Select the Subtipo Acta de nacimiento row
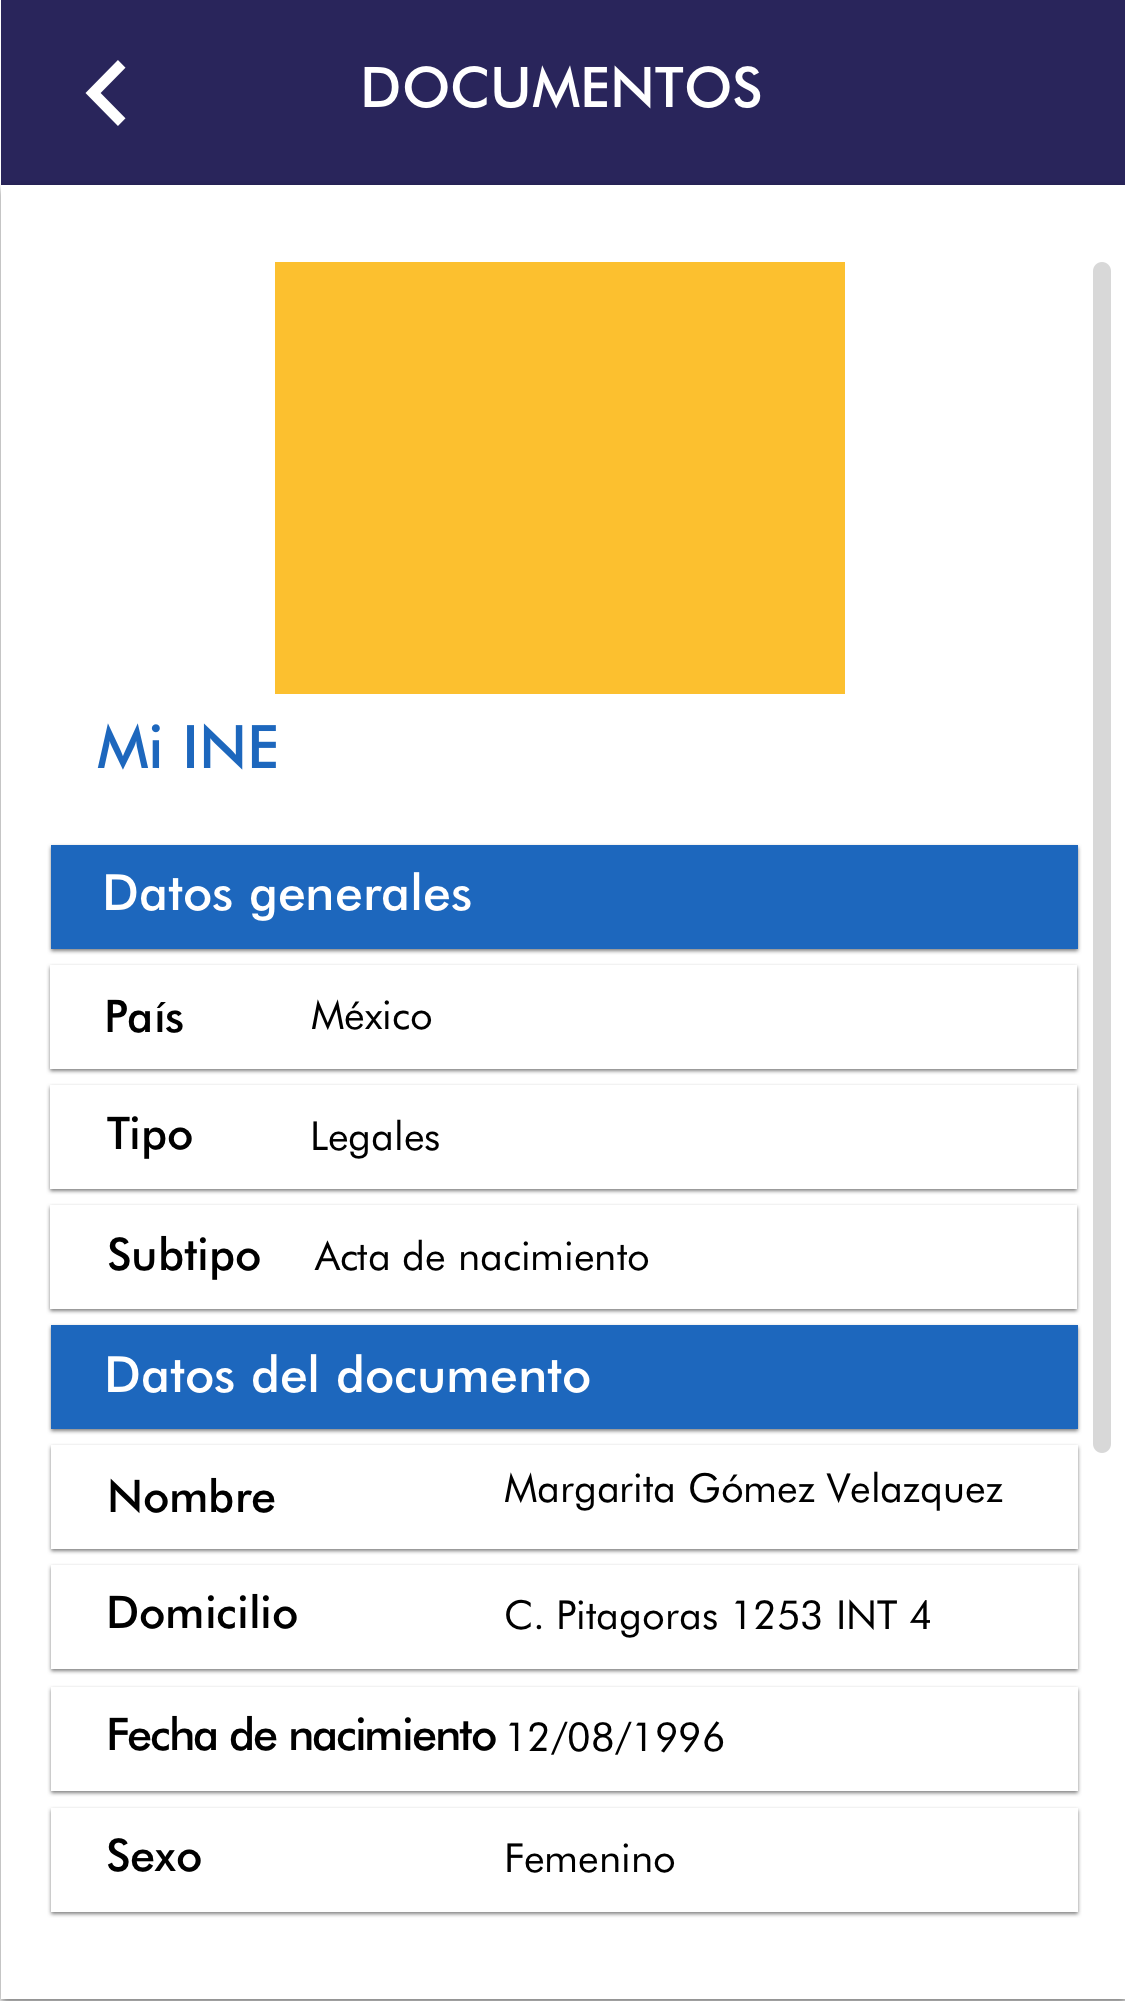The image size is (1125, 2001). pyautogui.click(x=564, y=1257)
